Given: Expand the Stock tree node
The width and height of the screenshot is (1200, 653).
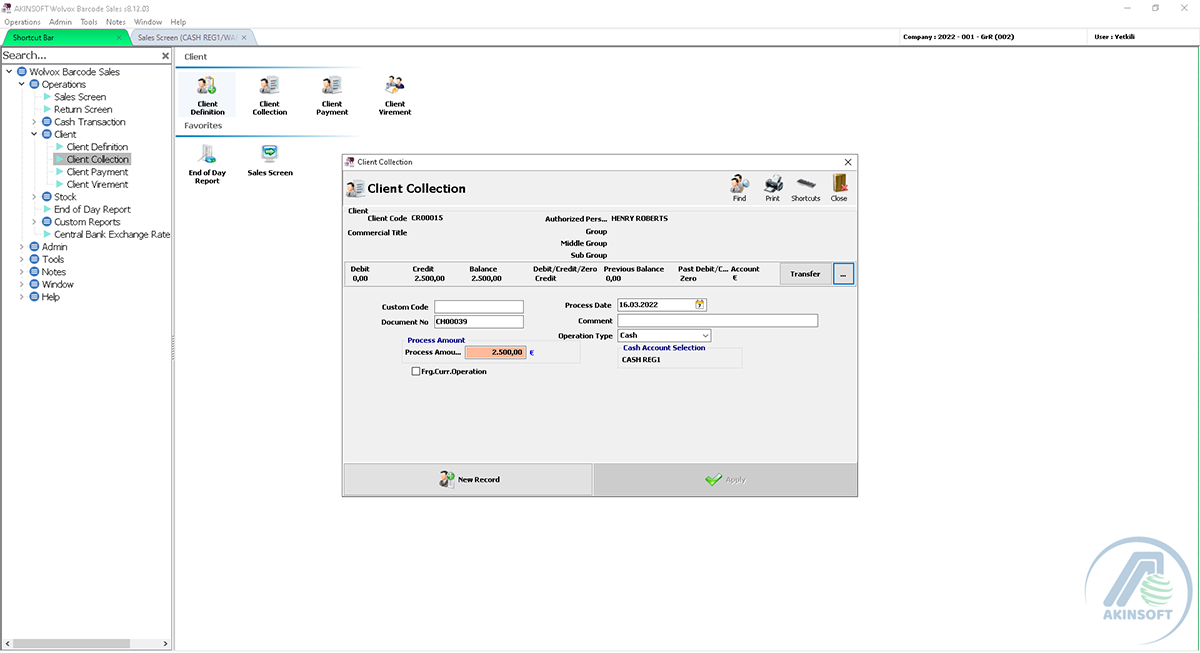Looking at the screenshot, I should 34,197.
